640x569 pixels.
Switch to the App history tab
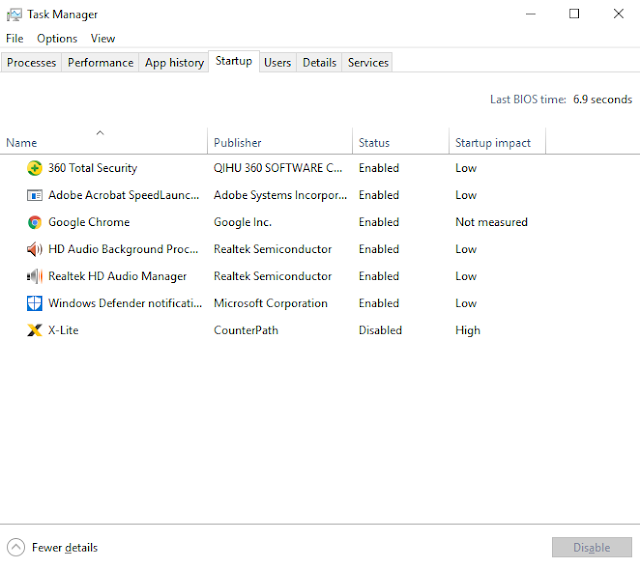click(x=174, y=62)
